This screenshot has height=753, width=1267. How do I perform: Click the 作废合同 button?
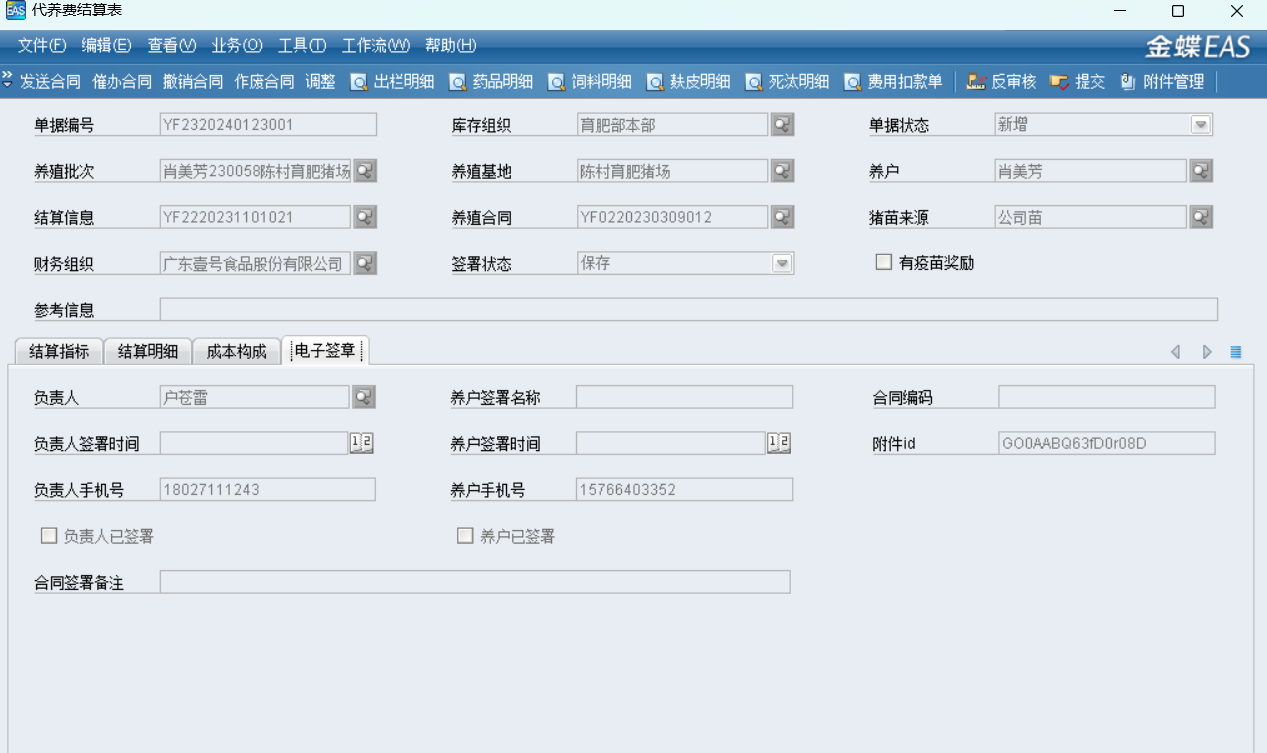(x=264, y=82)
